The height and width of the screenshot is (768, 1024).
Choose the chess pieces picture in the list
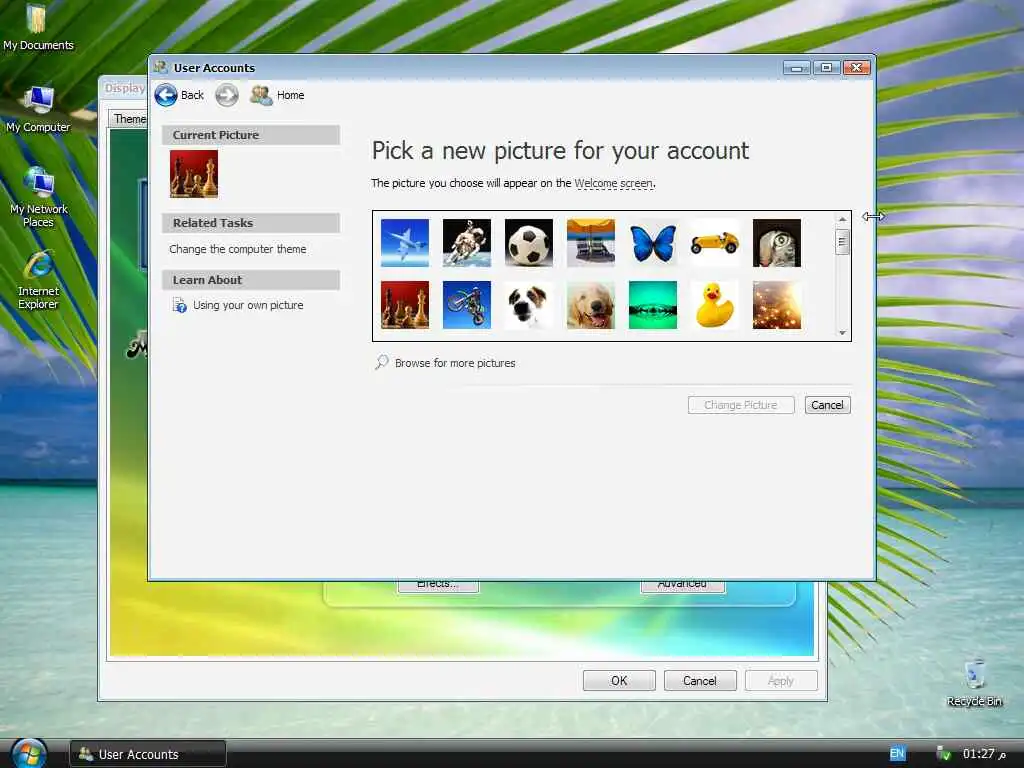(x=405, y=305)
